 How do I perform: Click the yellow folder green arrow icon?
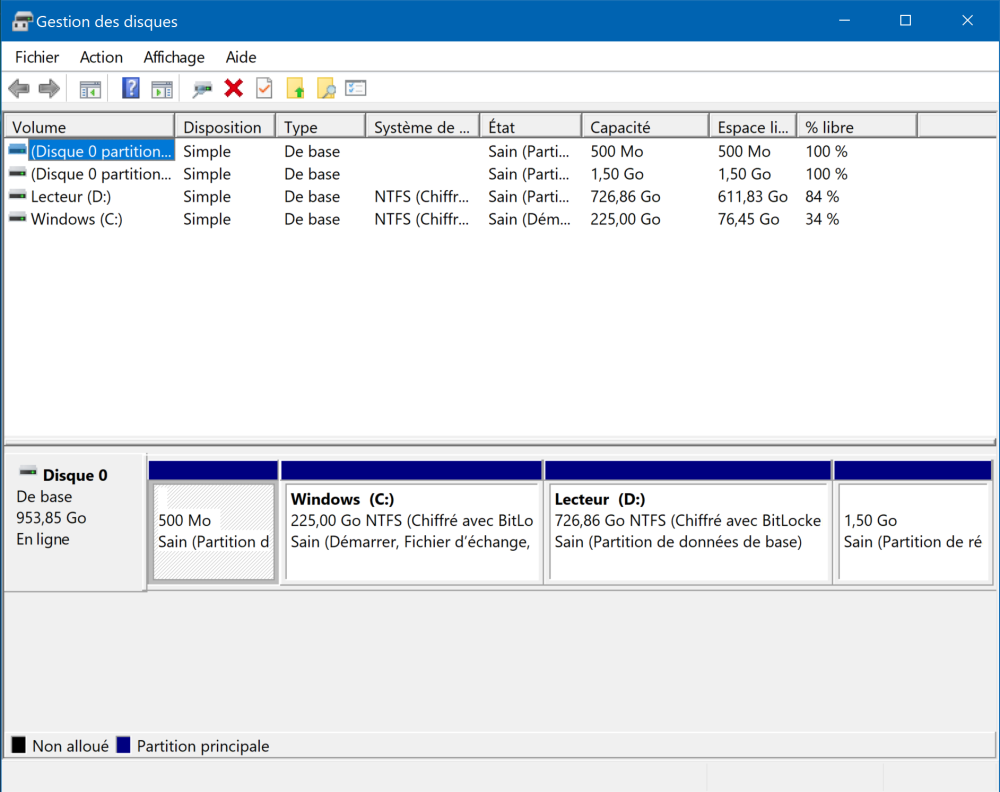tap(295, 89)
